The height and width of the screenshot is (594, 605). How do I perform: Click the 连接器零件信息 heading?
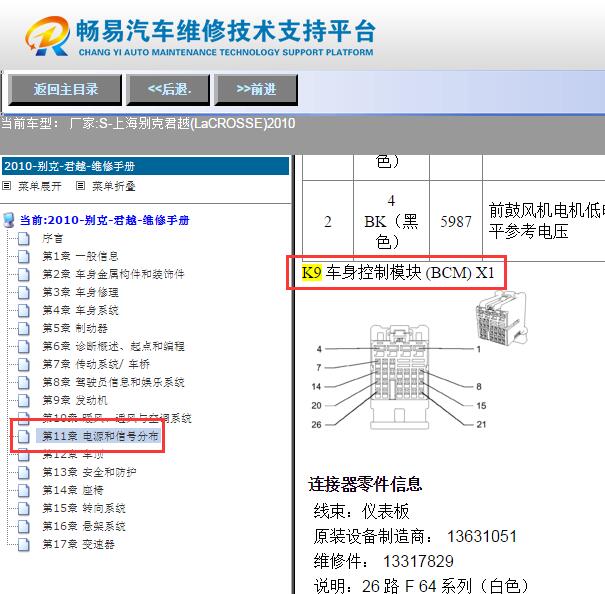[365, 484]
